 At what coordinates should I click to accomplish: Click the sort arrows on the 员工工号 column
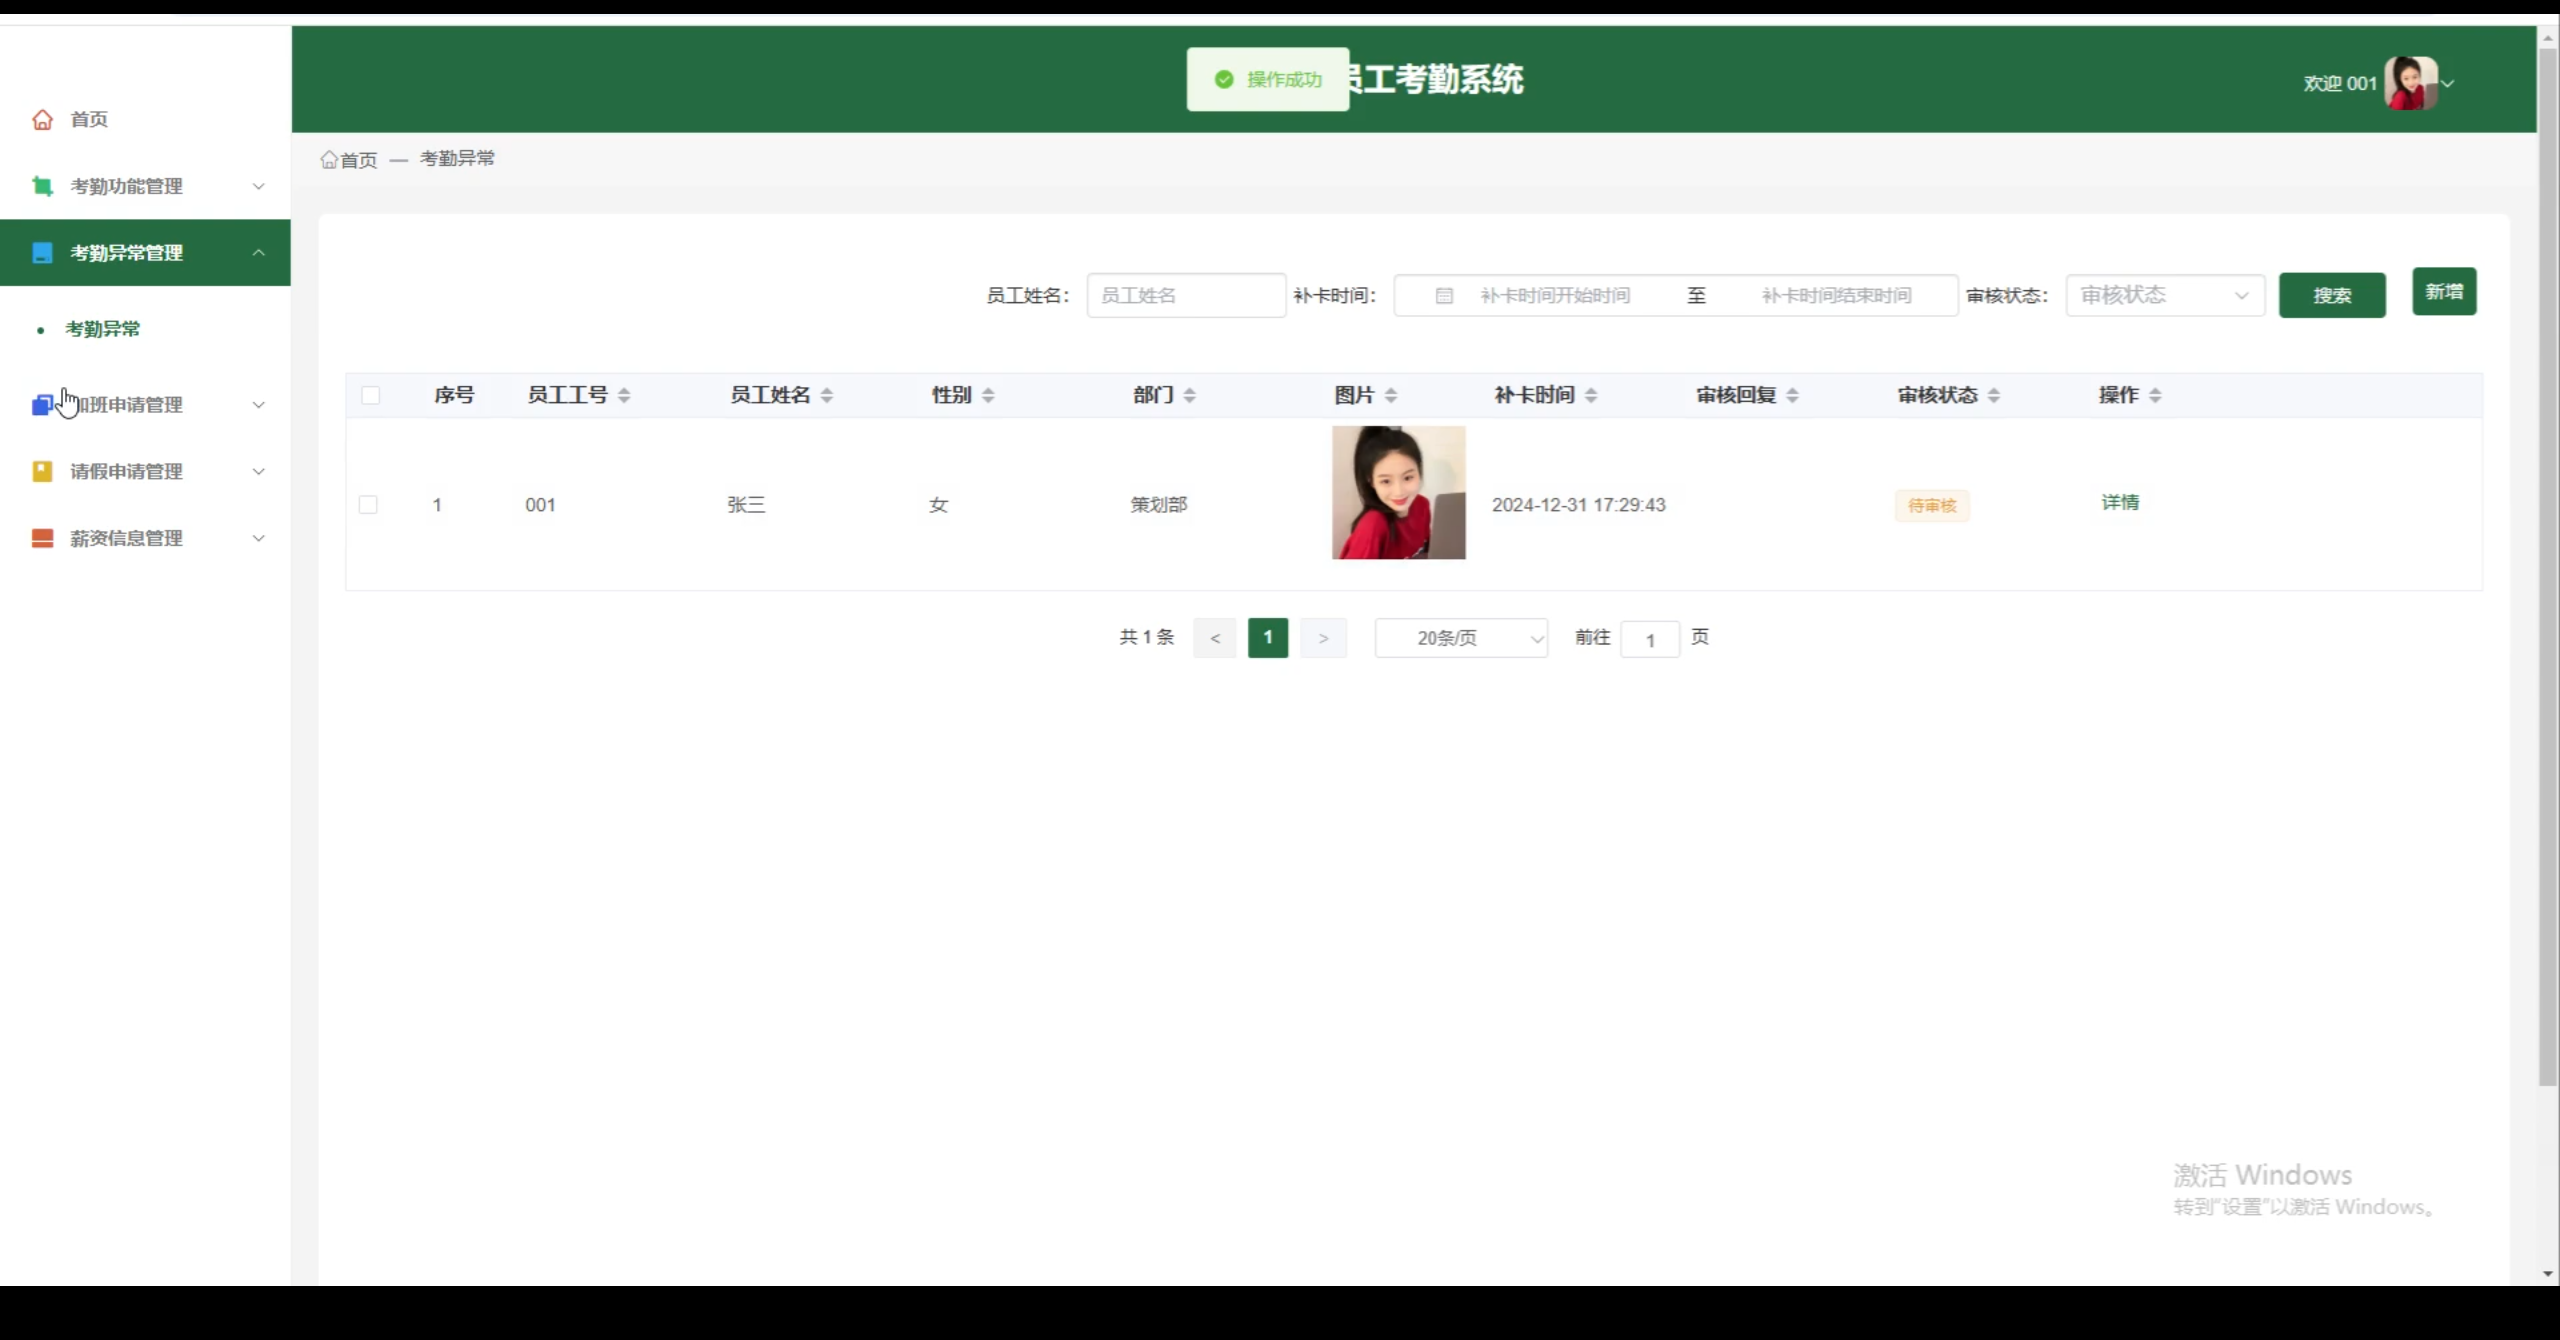pos(624,395)
